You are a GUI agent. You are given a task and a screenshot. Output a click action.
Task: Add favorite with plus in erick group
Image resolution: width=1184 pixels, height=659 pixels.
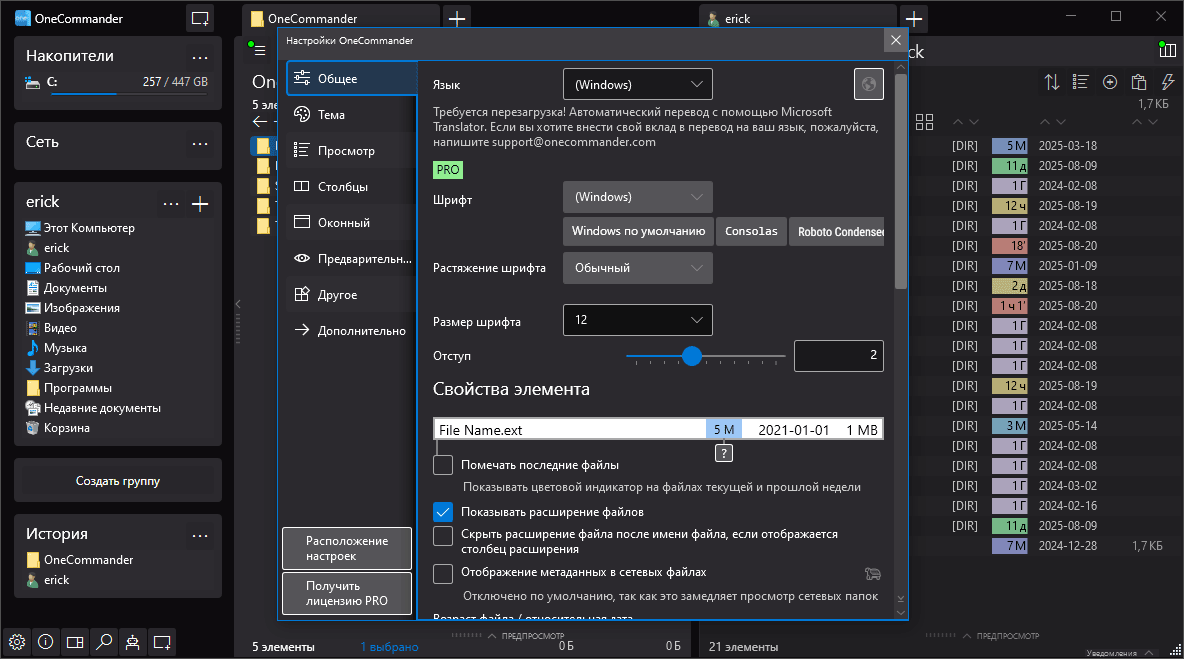coord(200,204)
